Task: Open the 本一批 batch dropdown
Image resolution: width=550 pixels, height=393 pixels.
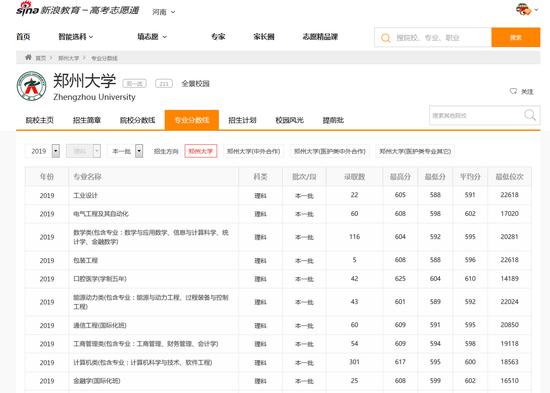Action: 125,151
